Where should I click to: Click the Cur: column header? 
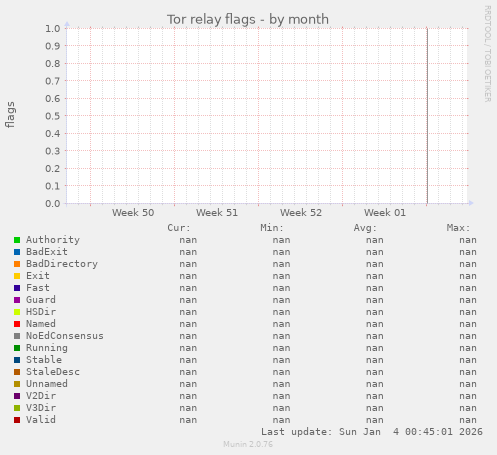179,228
